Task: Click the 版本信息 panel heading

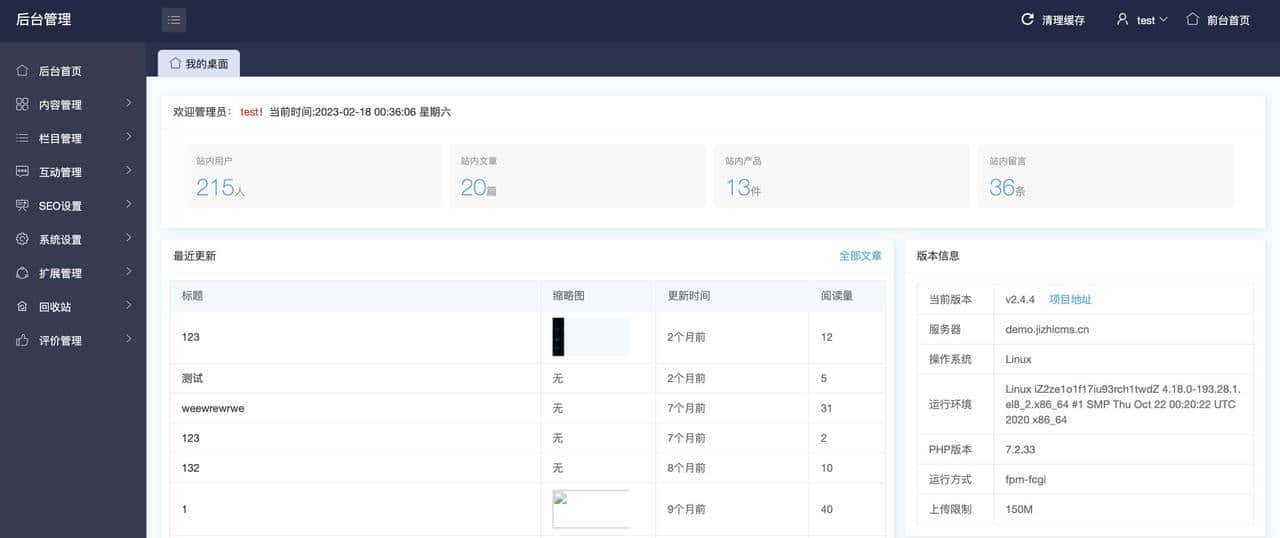Action: [x=938, y=256]
